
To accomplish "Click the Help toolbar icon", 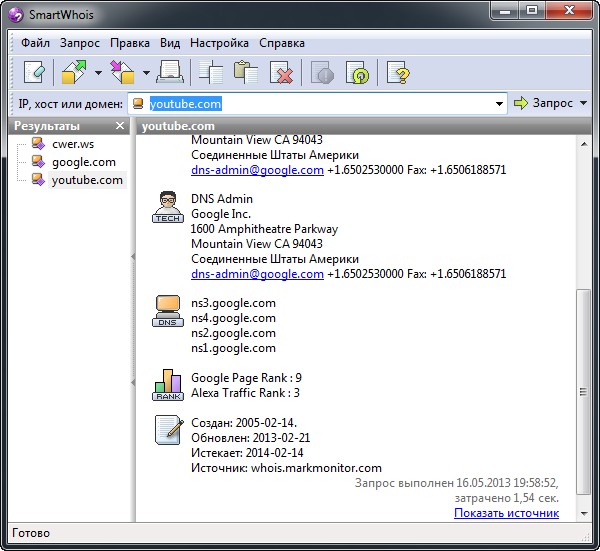I will [398, 72].
